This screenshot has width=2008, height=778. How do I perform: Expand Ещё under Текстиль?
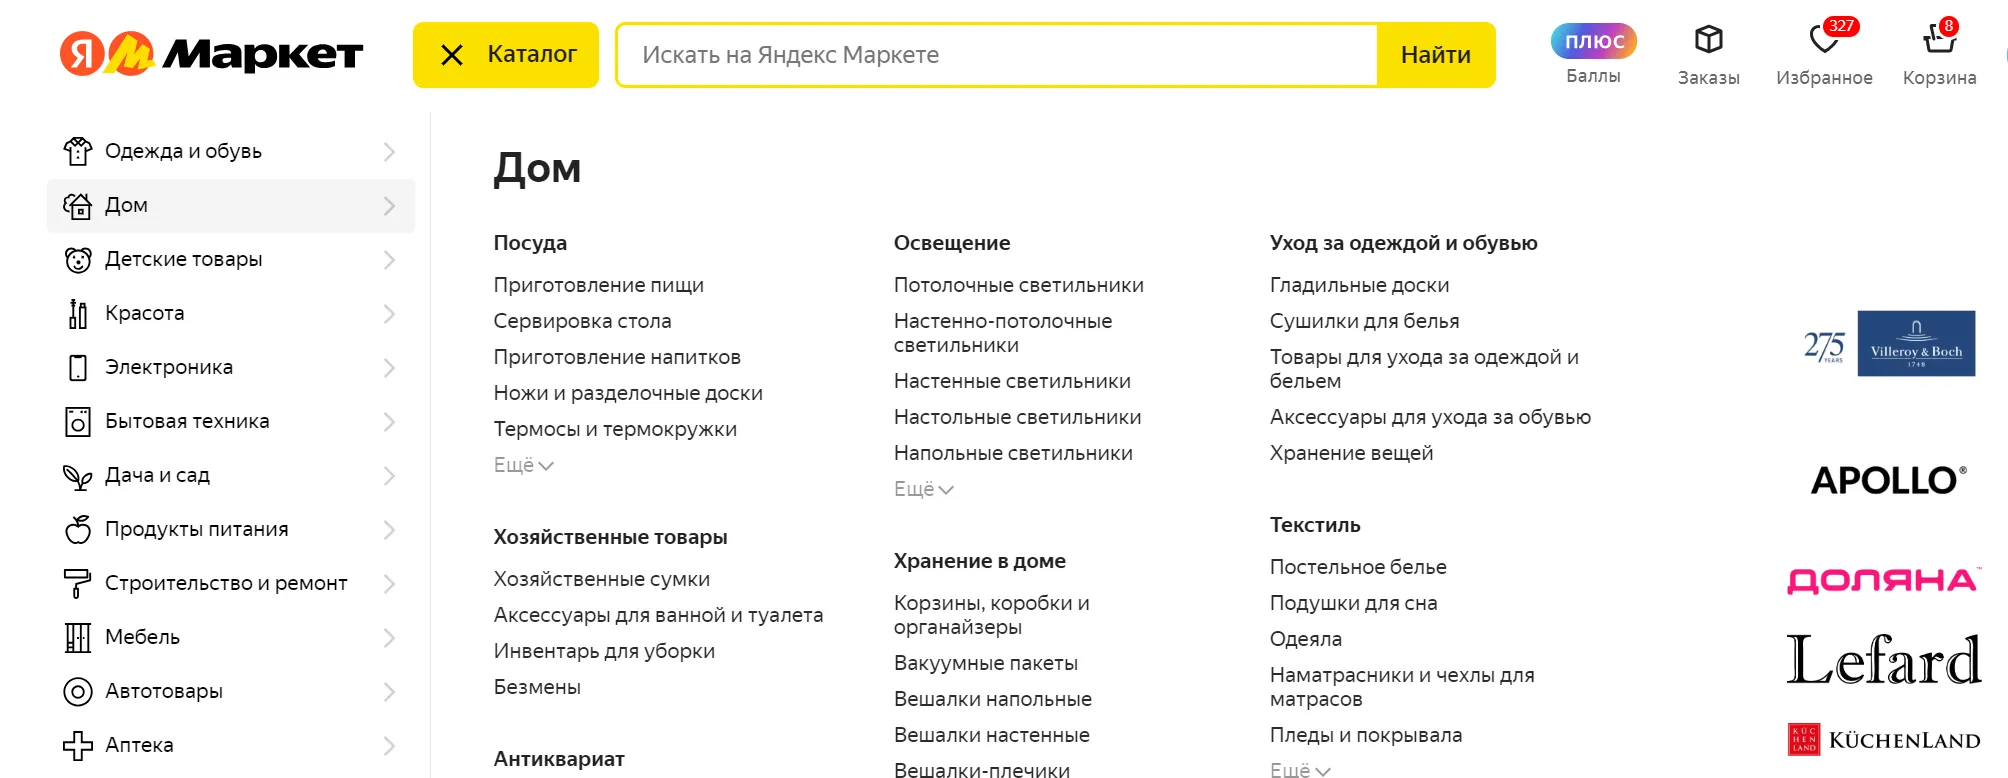coord(1299,770)
